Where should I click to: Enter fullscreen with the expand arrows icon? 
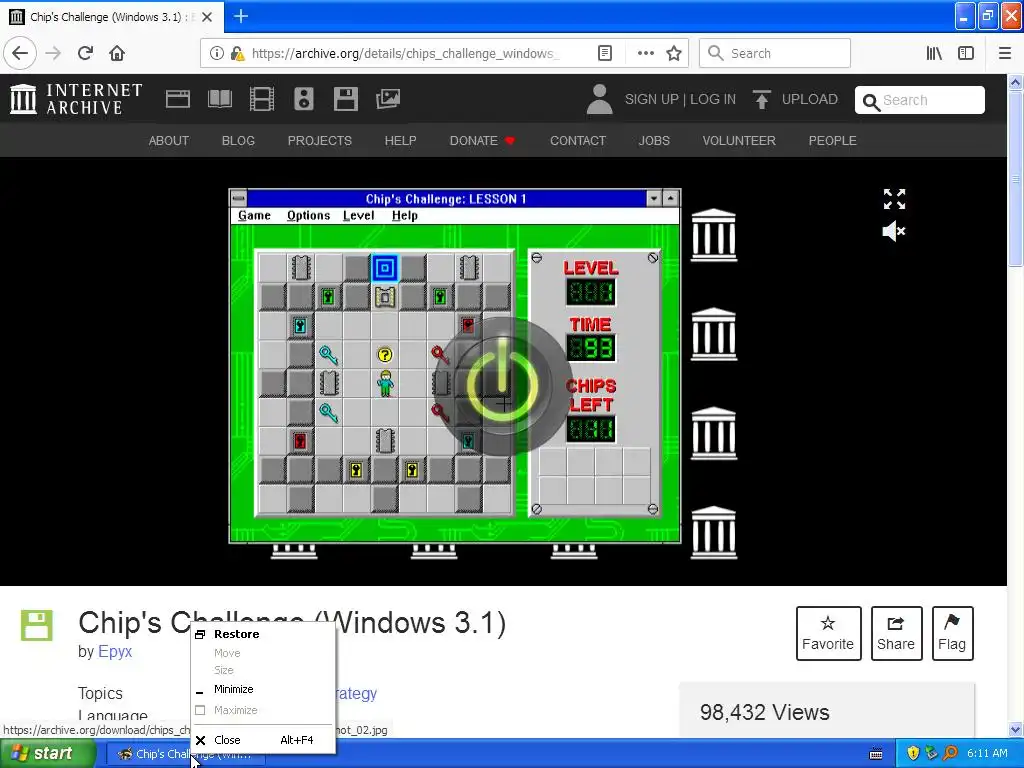pyautogui.click(x=894, y=199)
